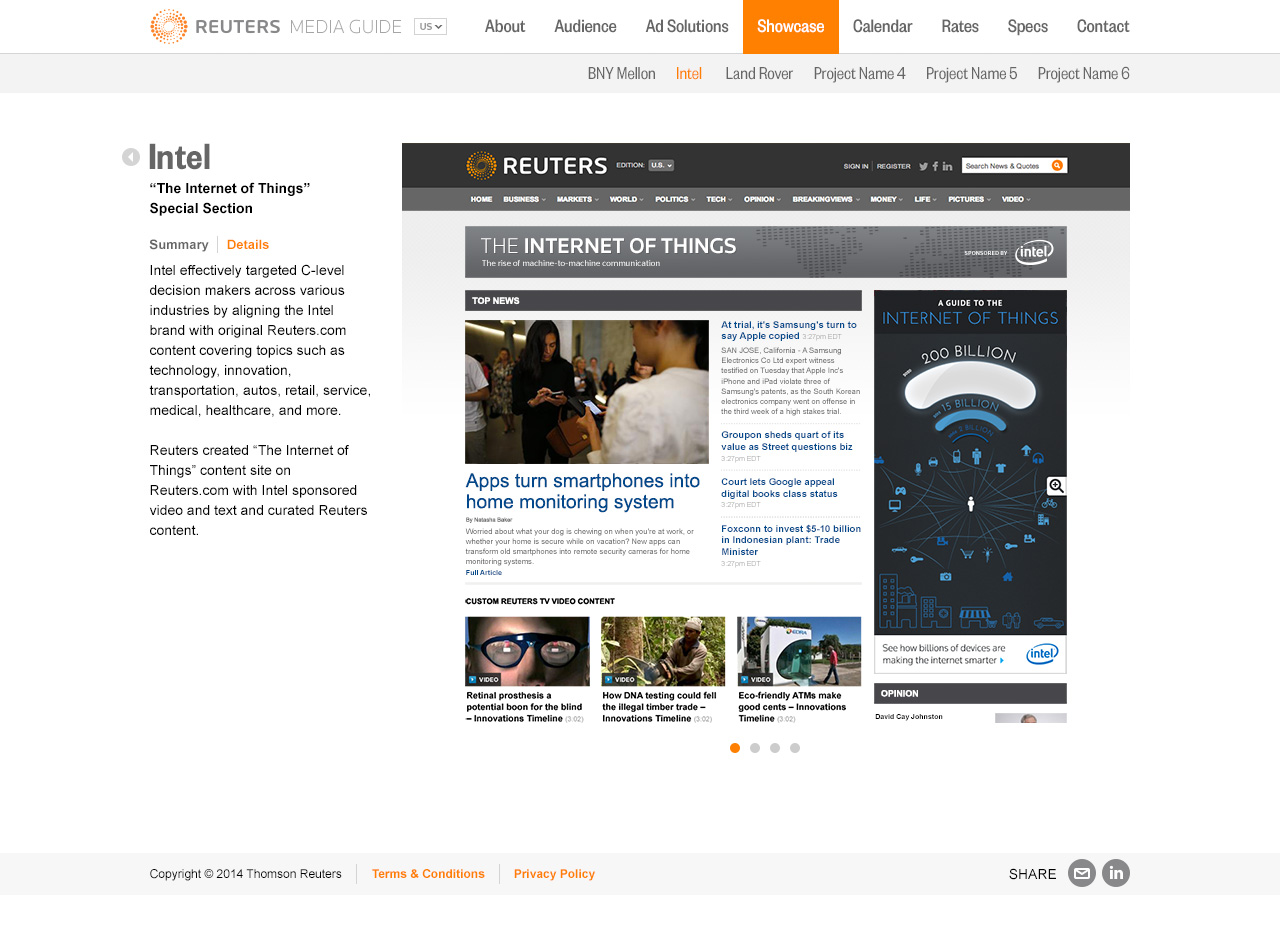Share page via email icon
The height and width of the screenshot is (935, 1280).
click(x=1082, y=873)
